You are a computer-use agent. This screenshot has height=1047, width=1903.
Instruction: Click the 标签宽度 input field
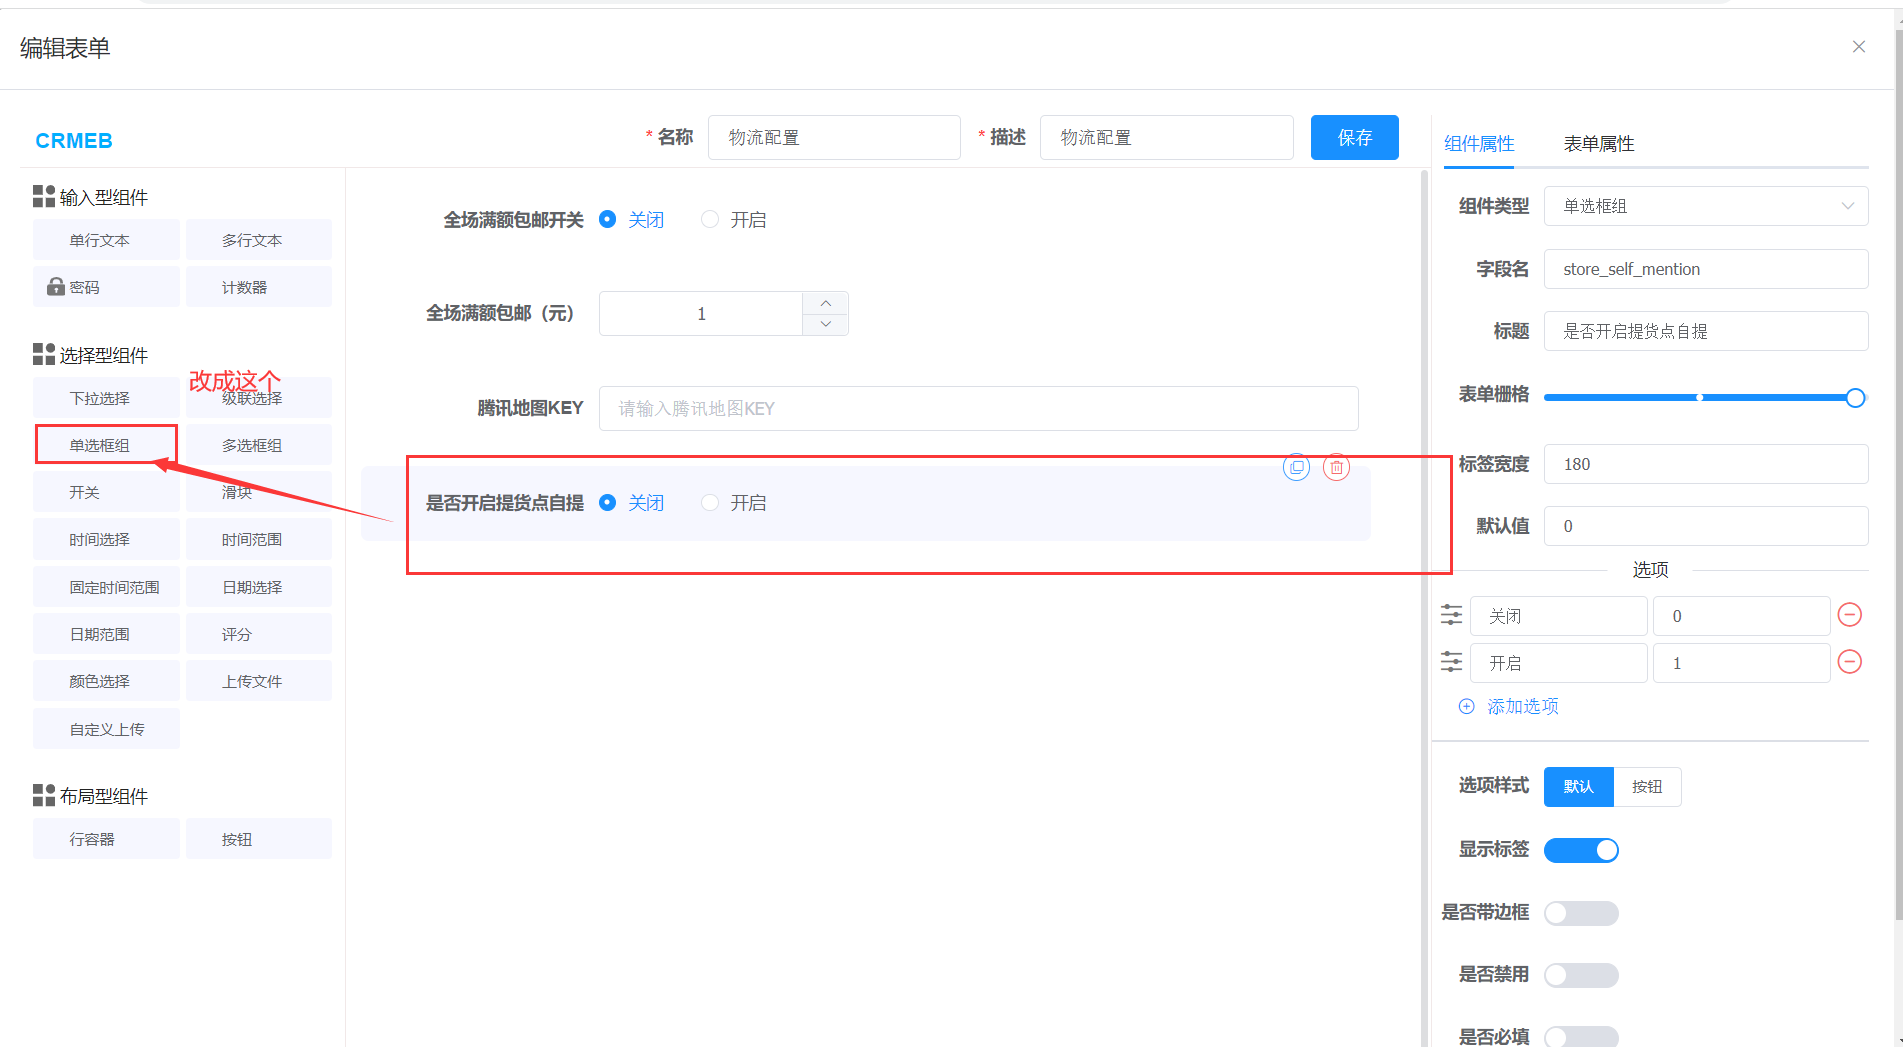[1706, 464]
